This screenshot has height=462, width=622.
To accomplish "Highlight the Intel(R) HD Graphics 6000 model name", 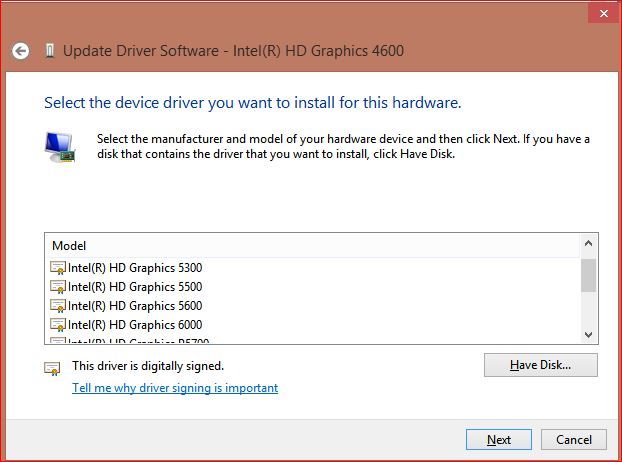I will click(x=135, y=325).
